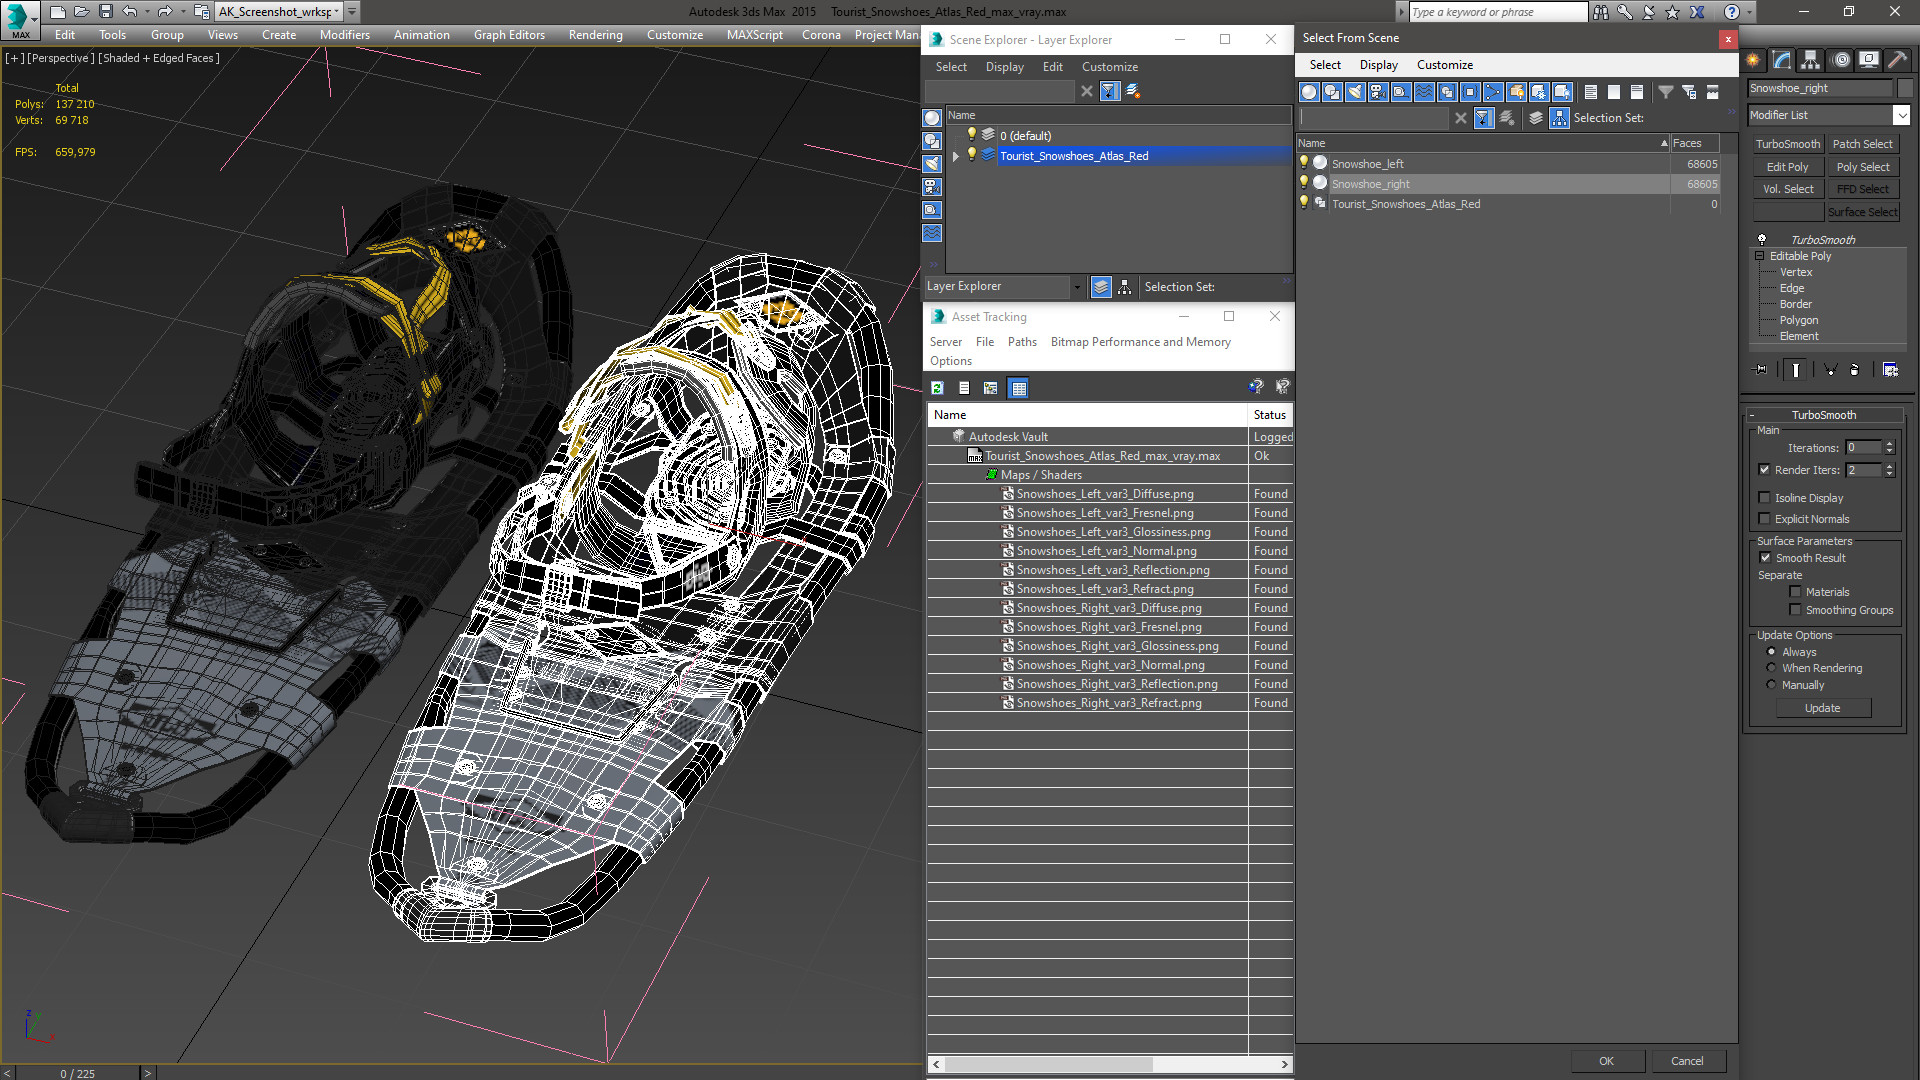Toggle lightbulb visibility of 0 (default) layer
Screen dimensions: 1920x1080
tap(970, 135)
